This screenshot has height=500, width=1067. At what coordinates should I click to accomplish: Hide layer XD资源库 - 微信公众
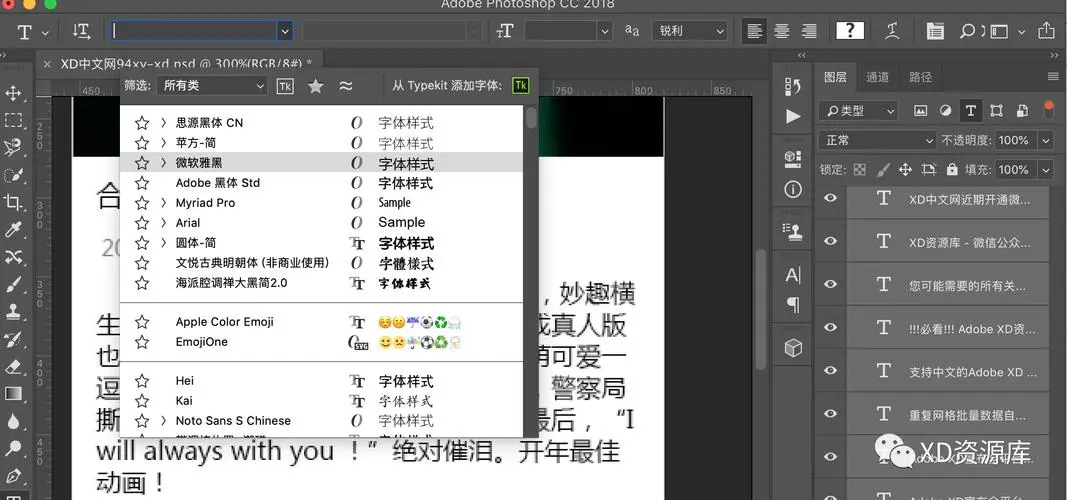[x=830, y=241]
